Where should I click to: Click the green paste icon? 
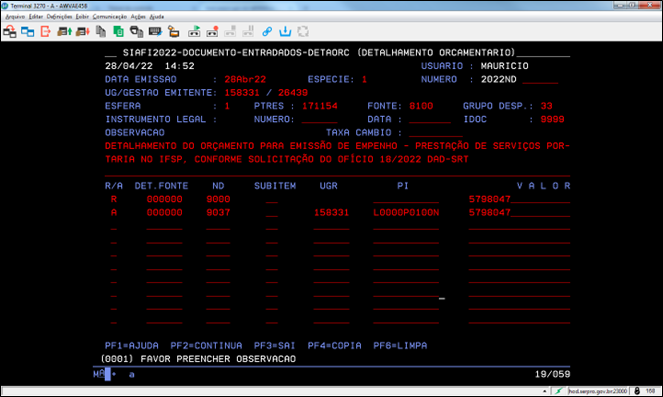pyautogui.click(x=118, y=31)
